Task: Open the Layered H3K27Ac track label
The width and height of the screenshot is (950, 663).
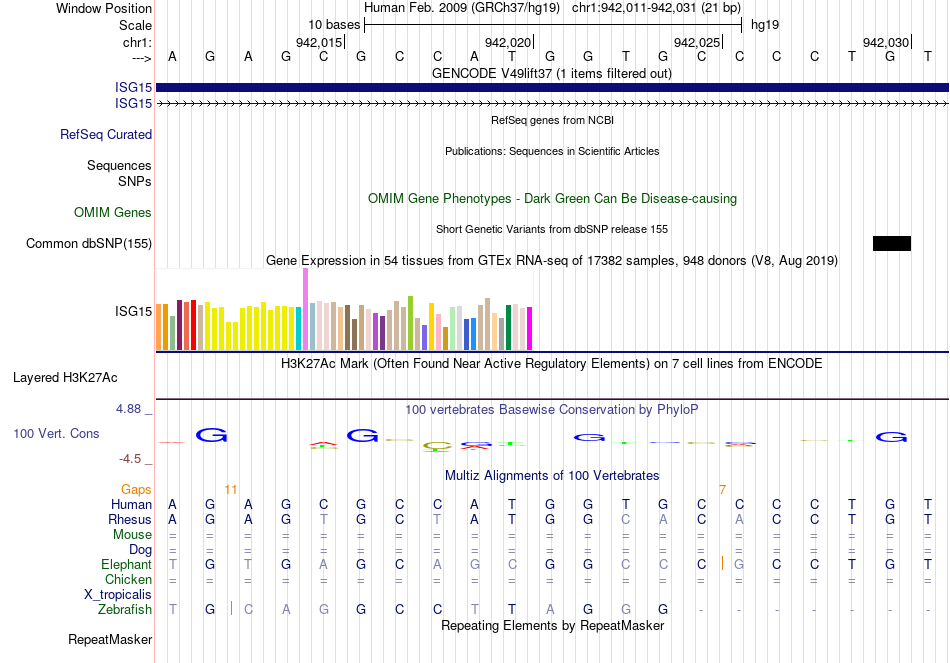Action: point(65,378)
